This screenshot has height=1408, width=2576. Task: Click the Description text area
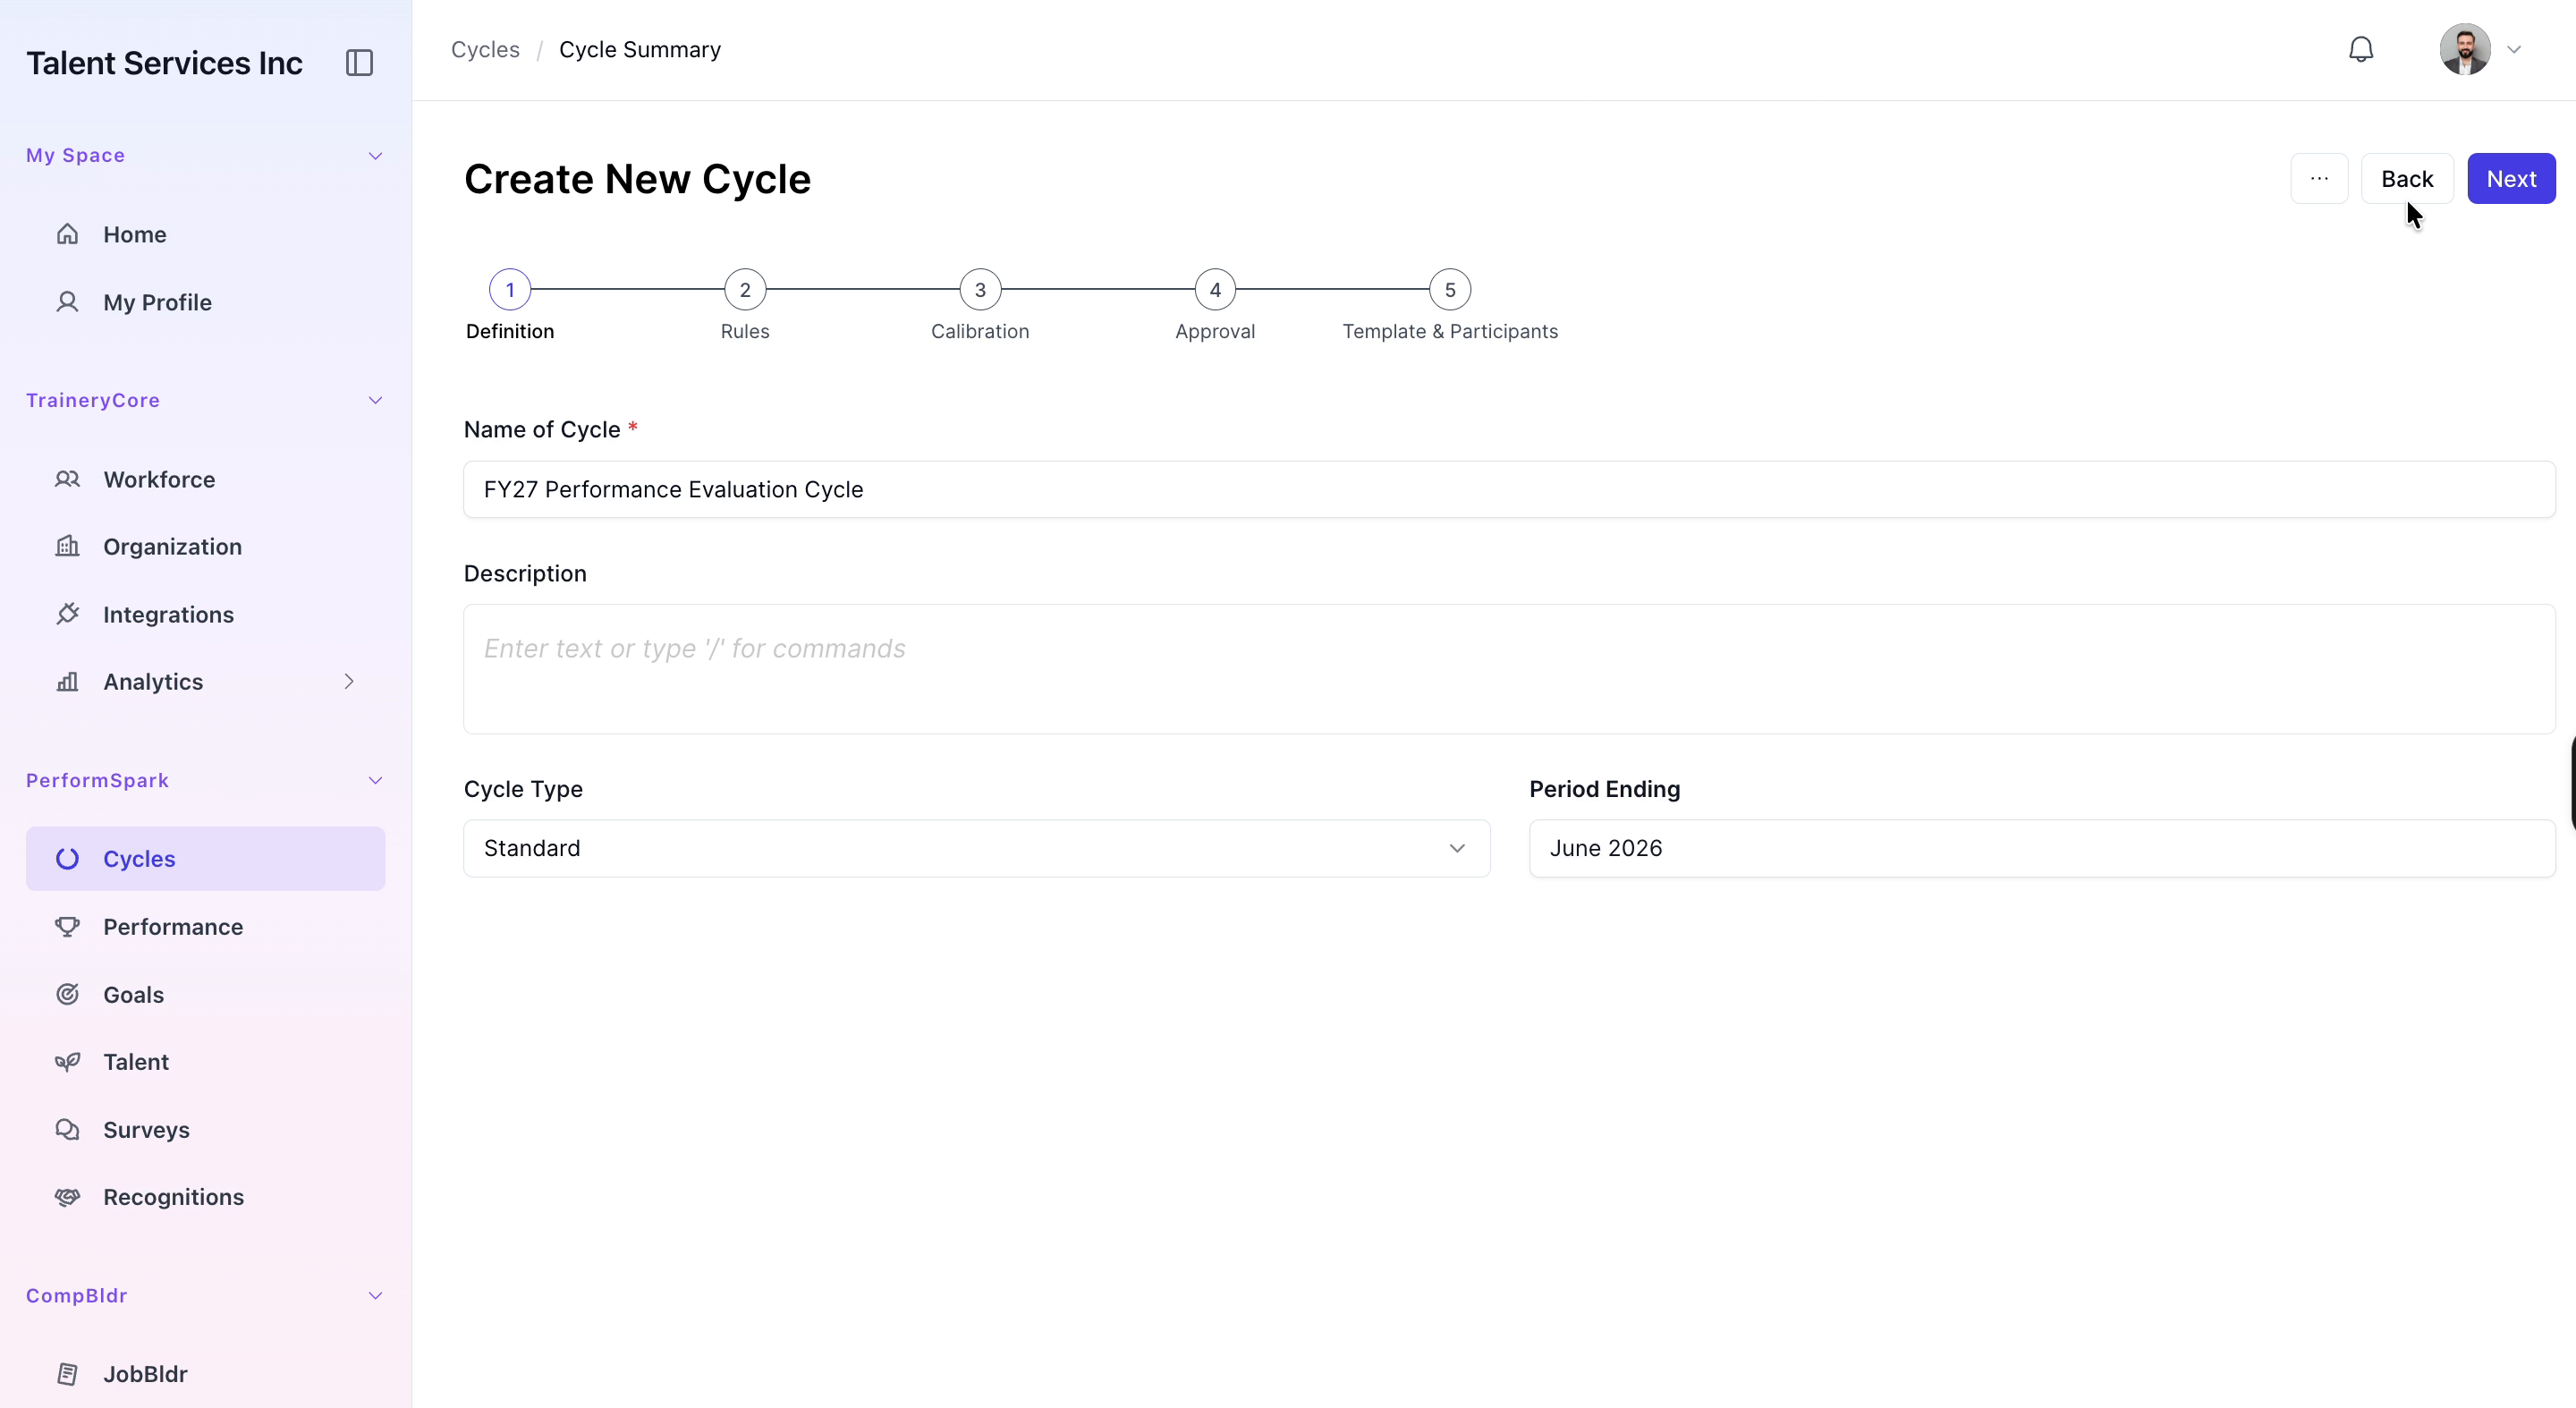click(x=1509, y=669)
